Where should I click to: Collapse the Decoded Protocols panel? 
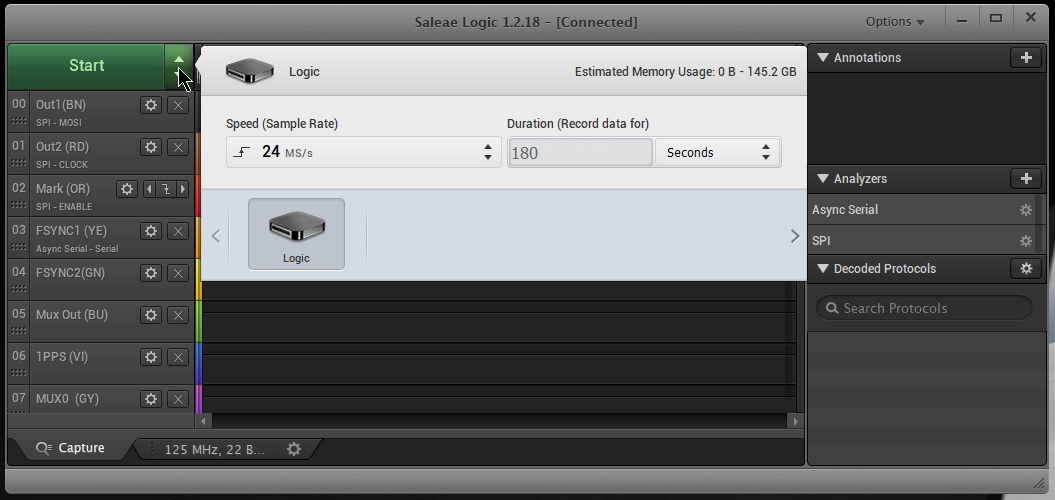coord(822,269)
